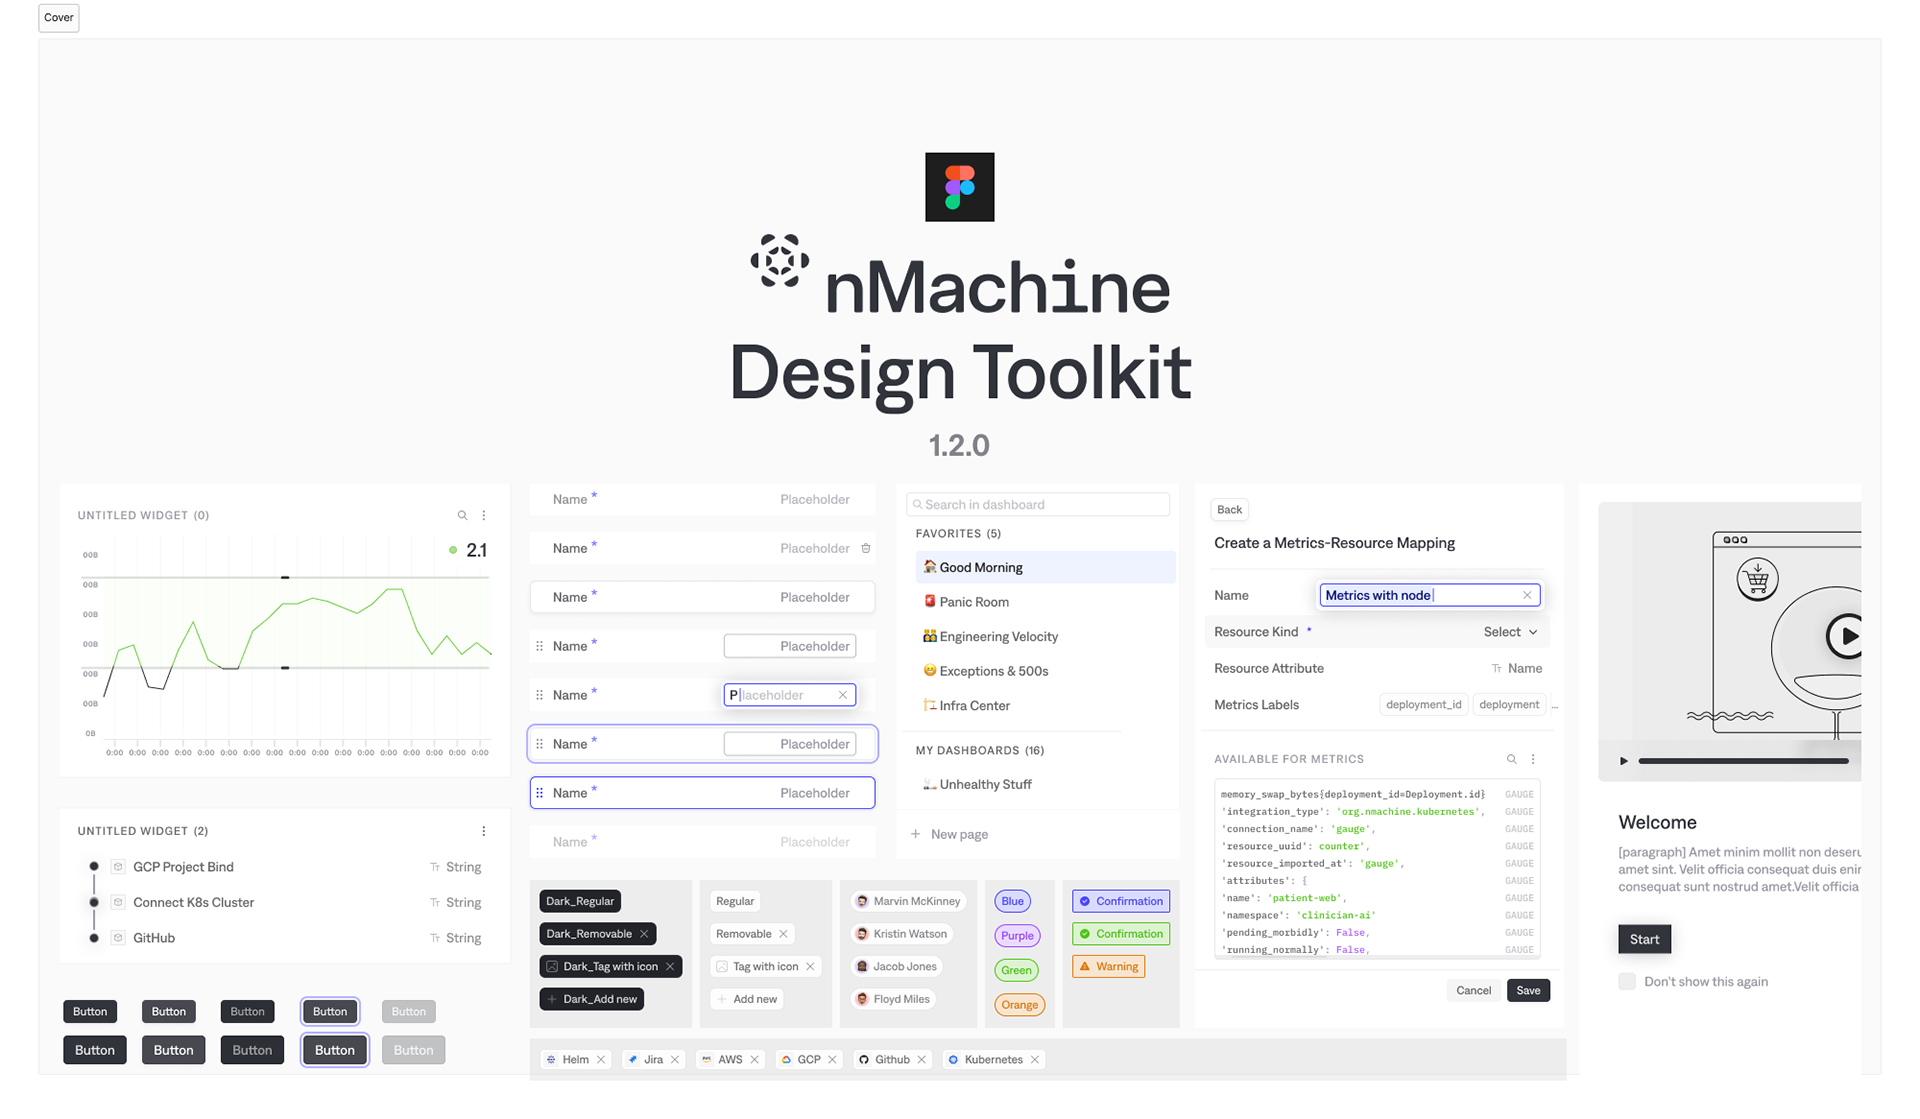Open kebab menu of Untitled Widget (2)

pyautogui.click(x=484, y=831)
